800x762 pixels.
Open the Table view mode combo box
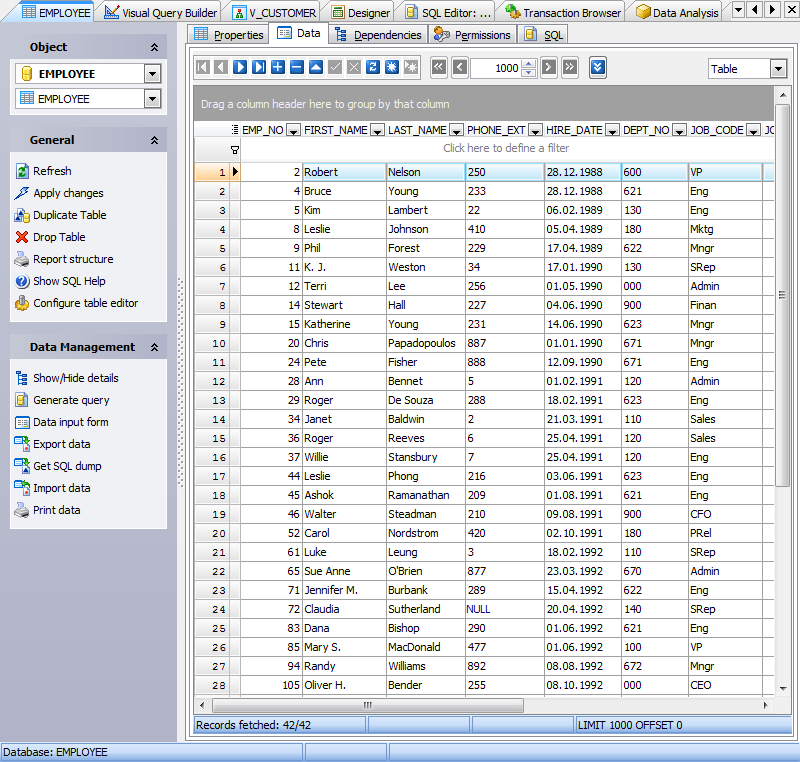746,68
